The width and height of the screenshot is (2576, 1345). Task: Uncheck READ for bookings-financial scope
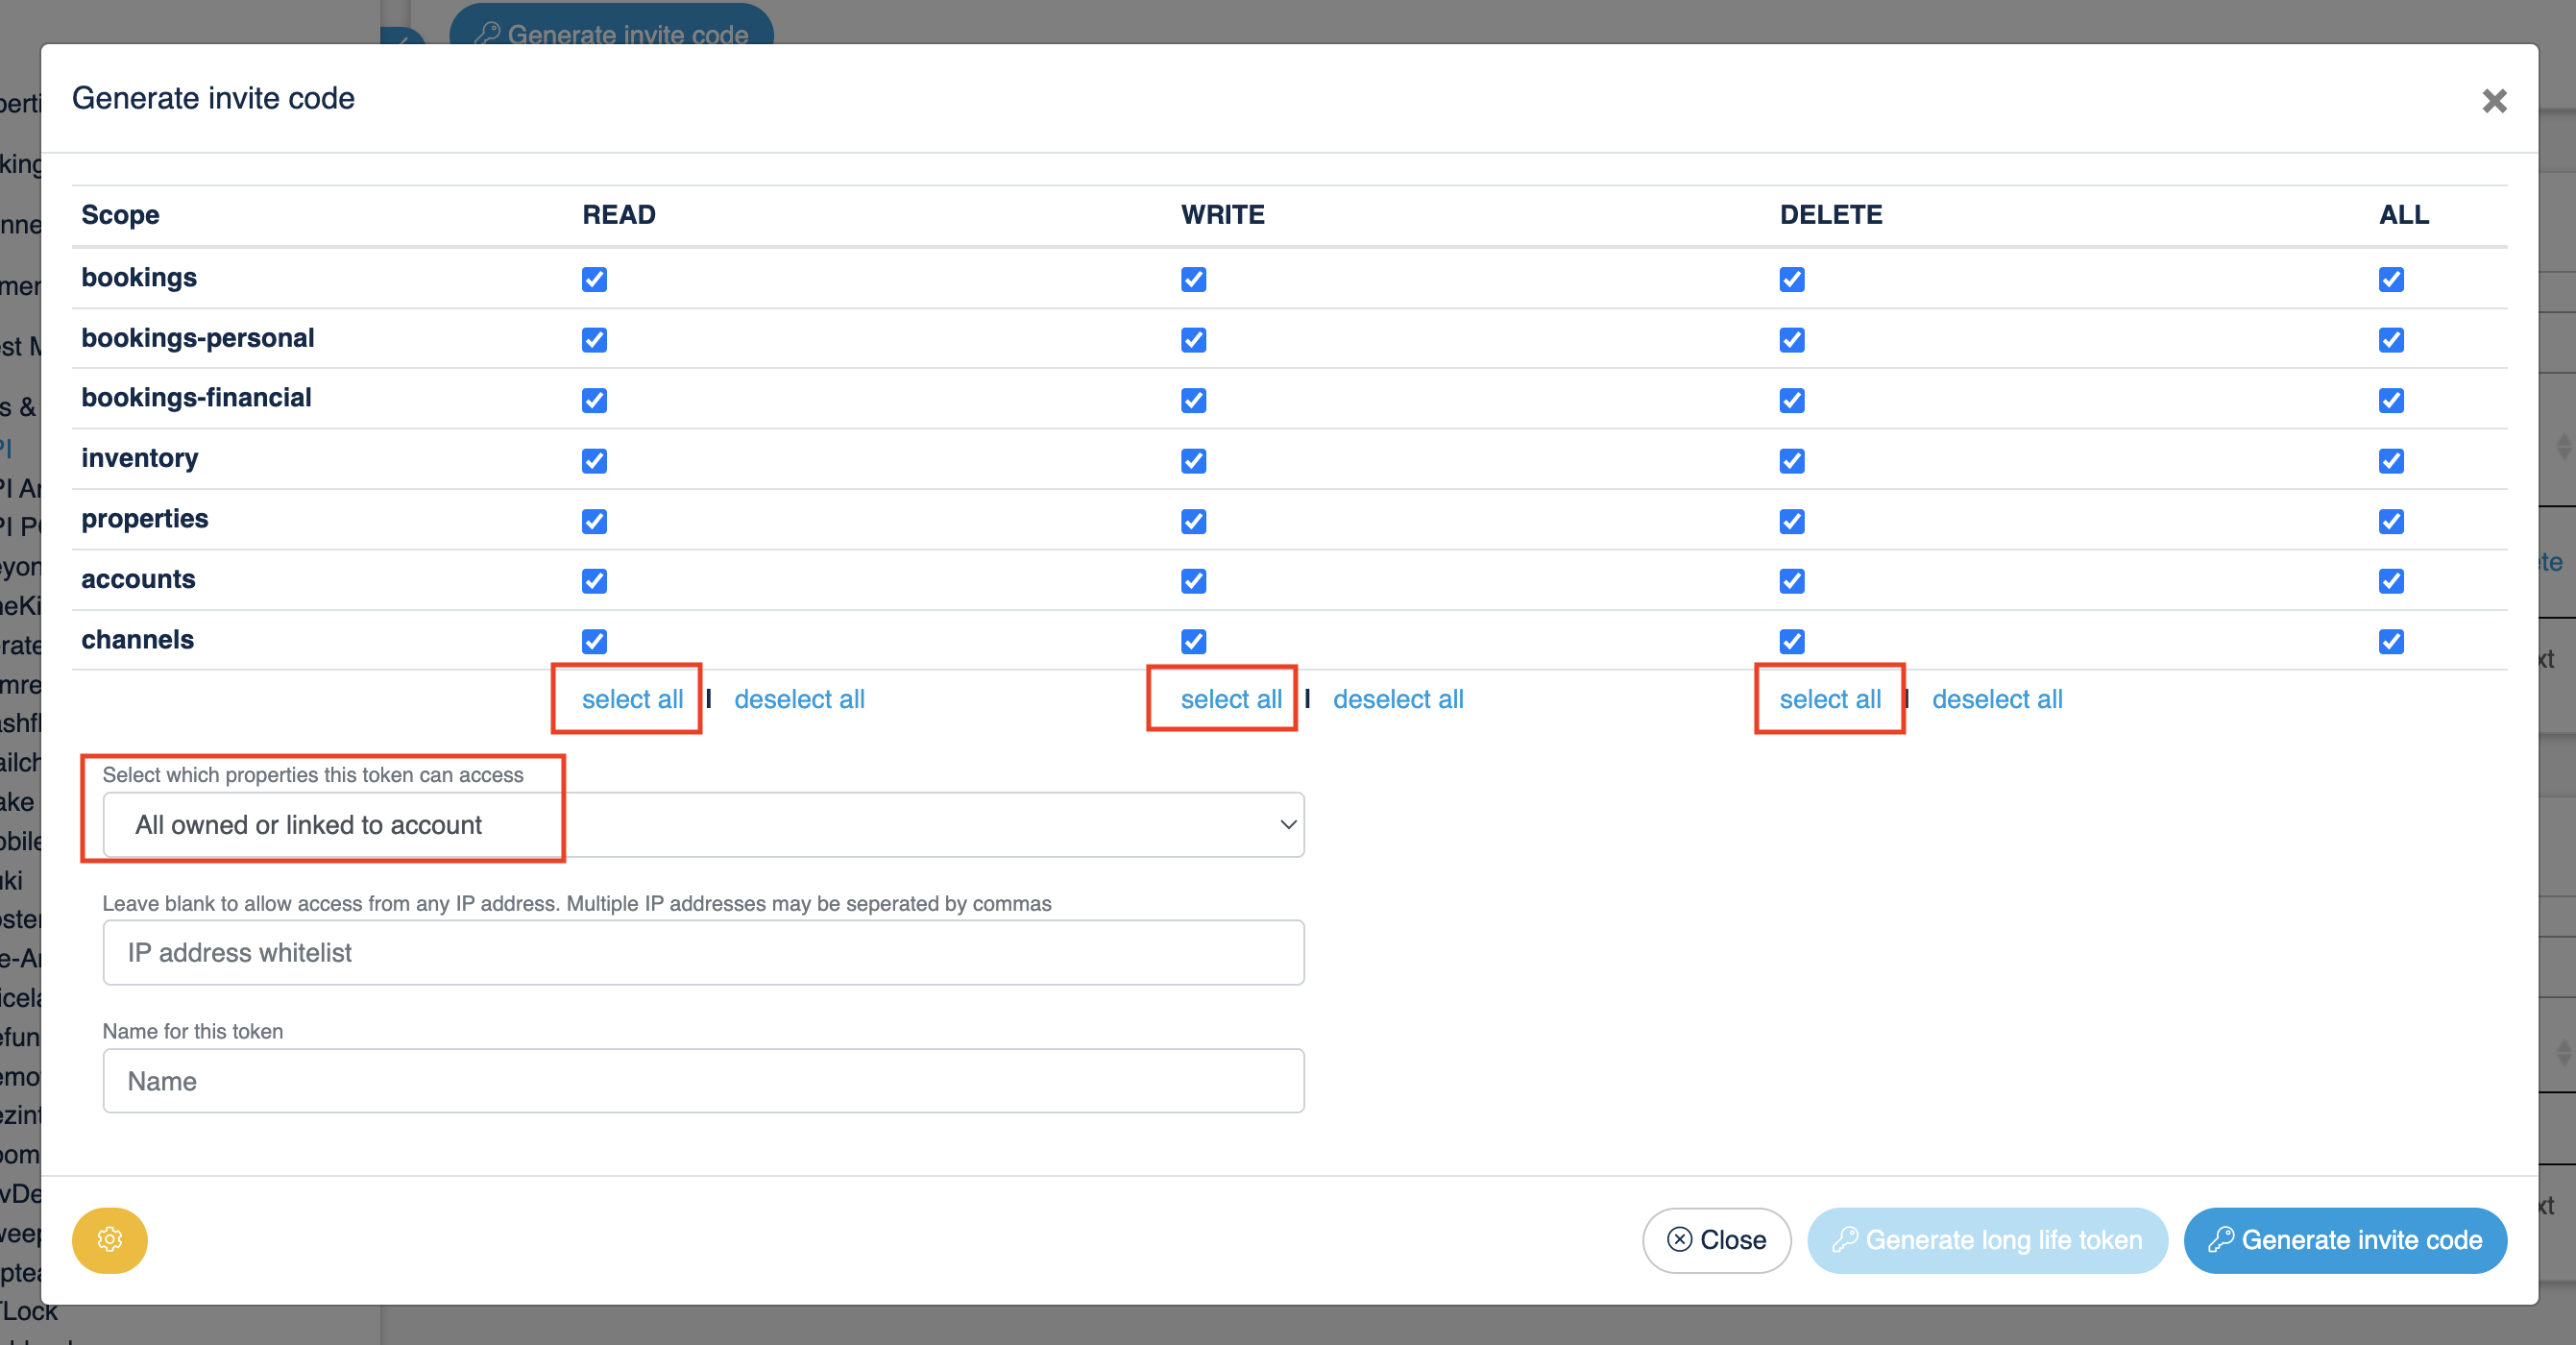[594, 400]
